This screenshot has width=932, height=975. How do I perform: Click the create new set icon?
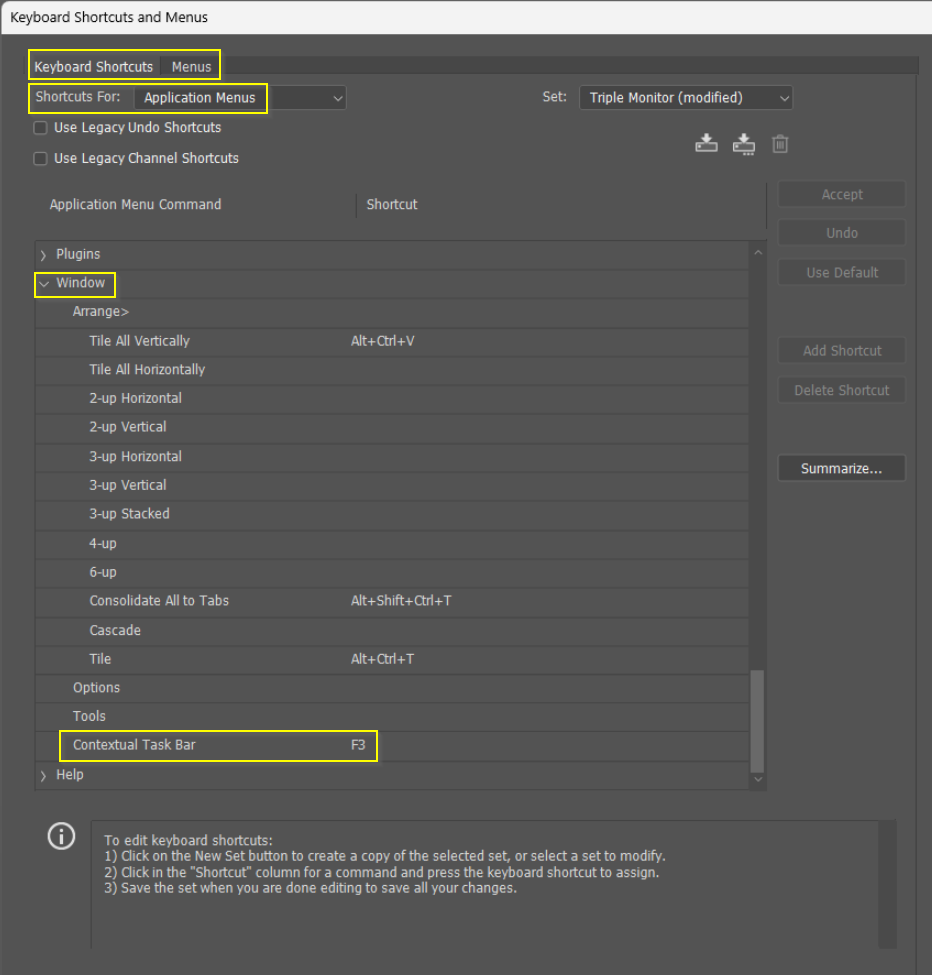tap(743, 143)
